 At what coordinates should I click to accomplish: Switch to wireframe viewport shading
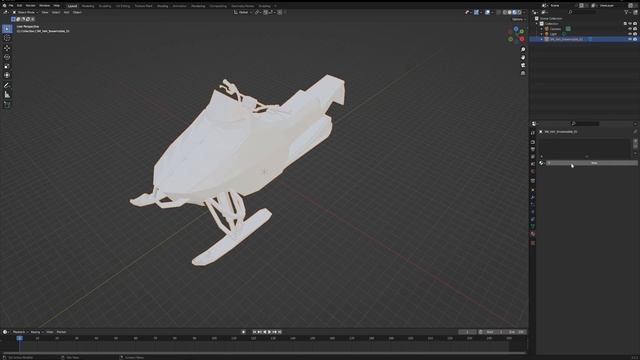(505, 12)
